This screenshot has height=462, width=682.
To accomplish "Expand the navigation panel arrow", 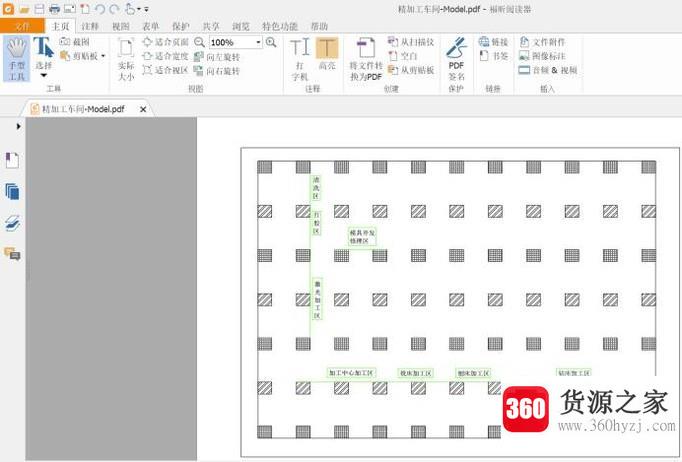I will (x=18, y=126).
